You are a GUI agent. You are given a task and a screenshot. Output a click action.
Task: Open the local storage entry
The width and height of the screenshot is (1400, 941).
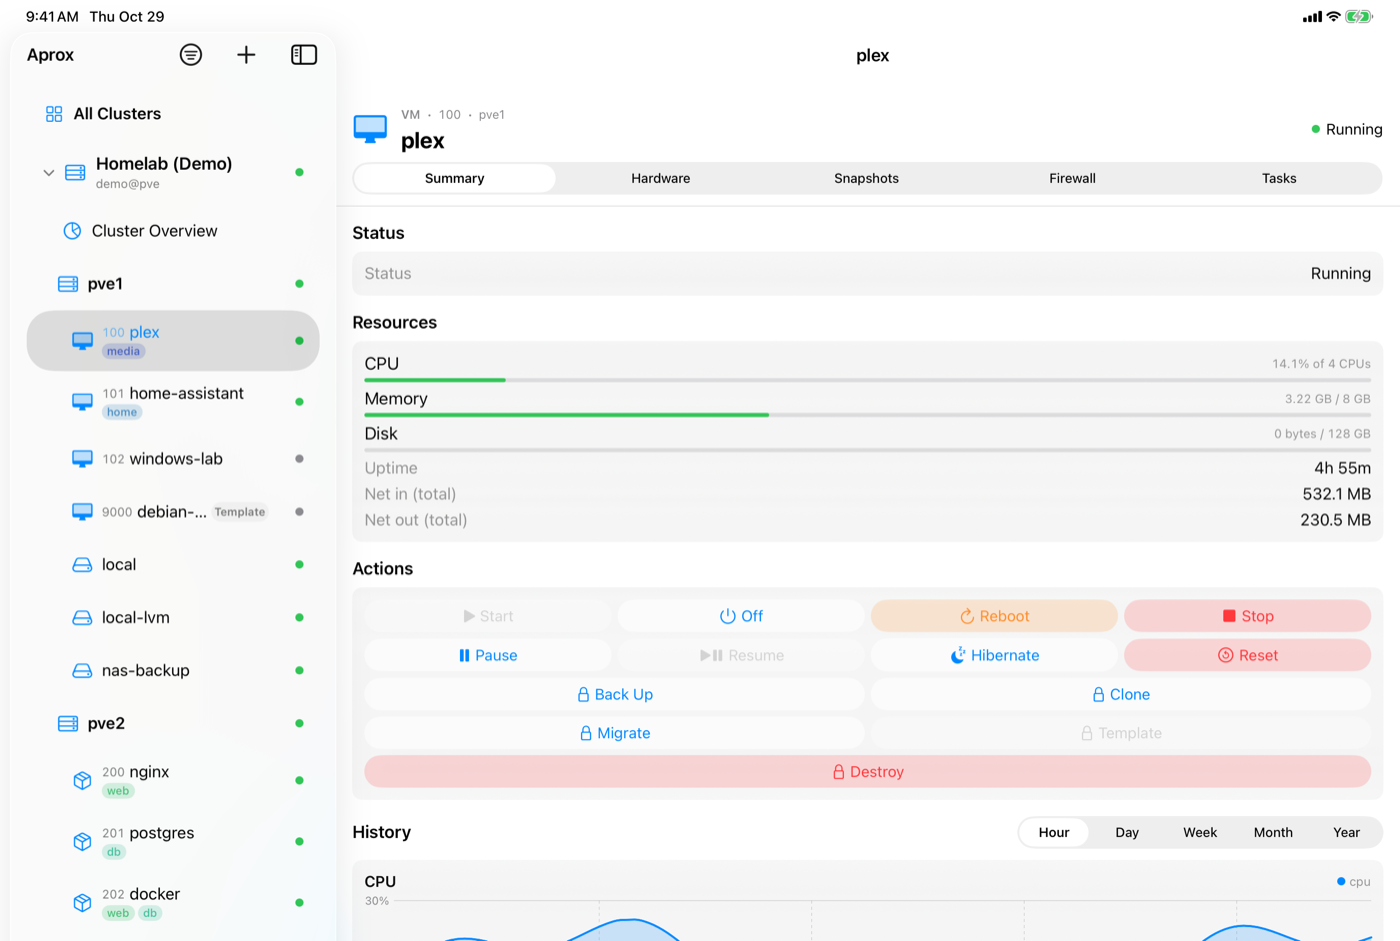(x=173, y=565)
